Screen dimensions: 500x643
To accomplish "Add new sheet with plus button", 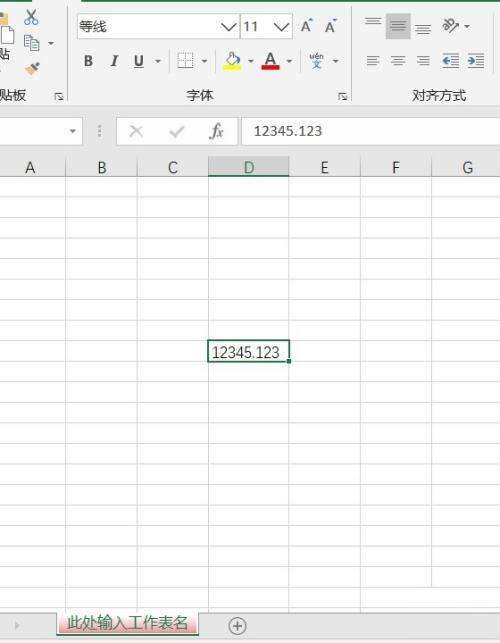I will [237, 626].
